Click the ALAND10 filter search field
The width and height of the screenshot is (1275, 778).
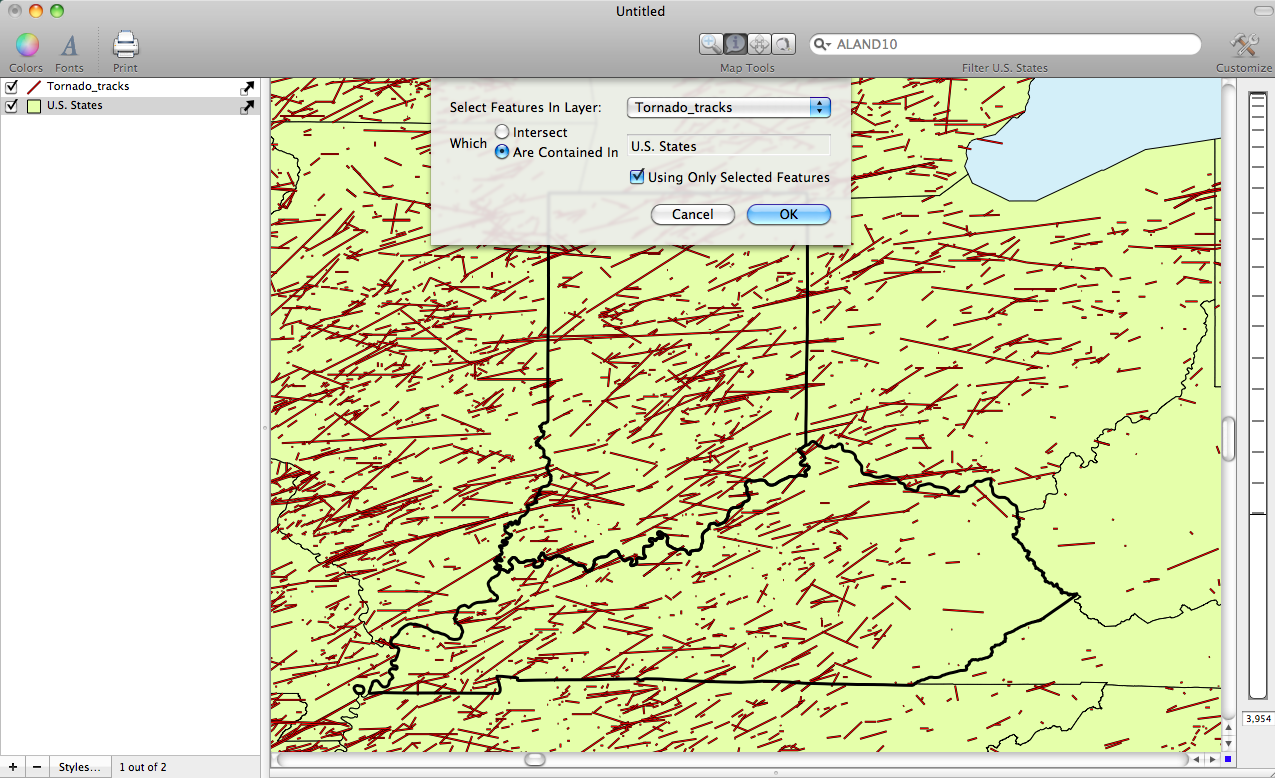1010,44
